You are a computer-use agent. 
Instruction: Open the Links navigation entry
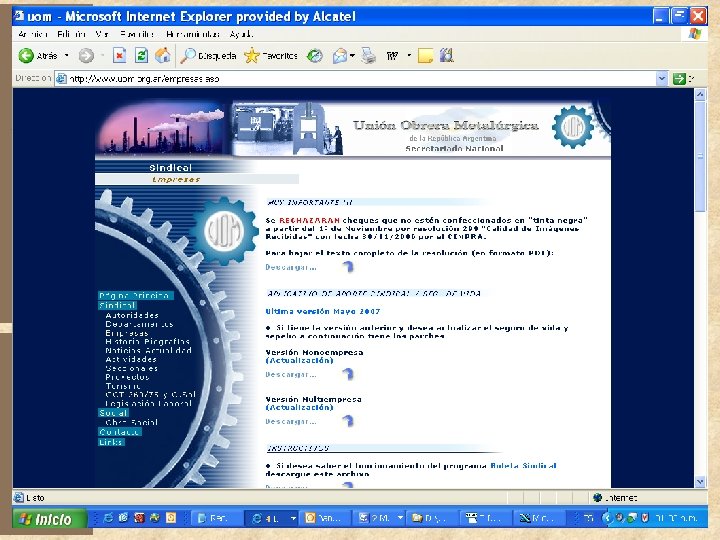click(x=111, y=442)
